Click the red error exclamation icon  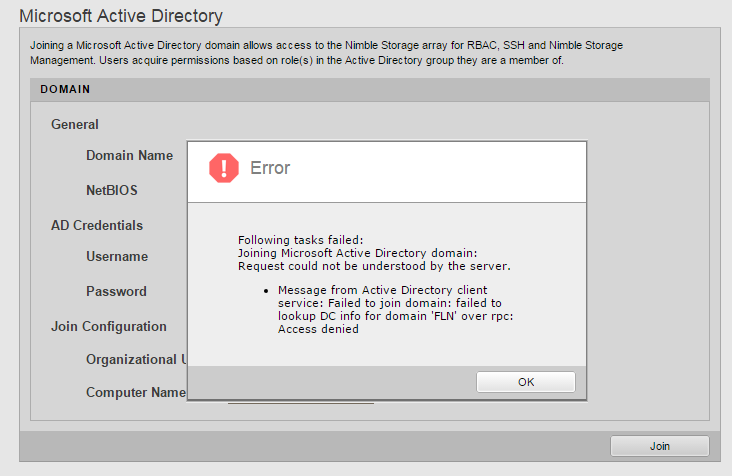coord(224,168)
